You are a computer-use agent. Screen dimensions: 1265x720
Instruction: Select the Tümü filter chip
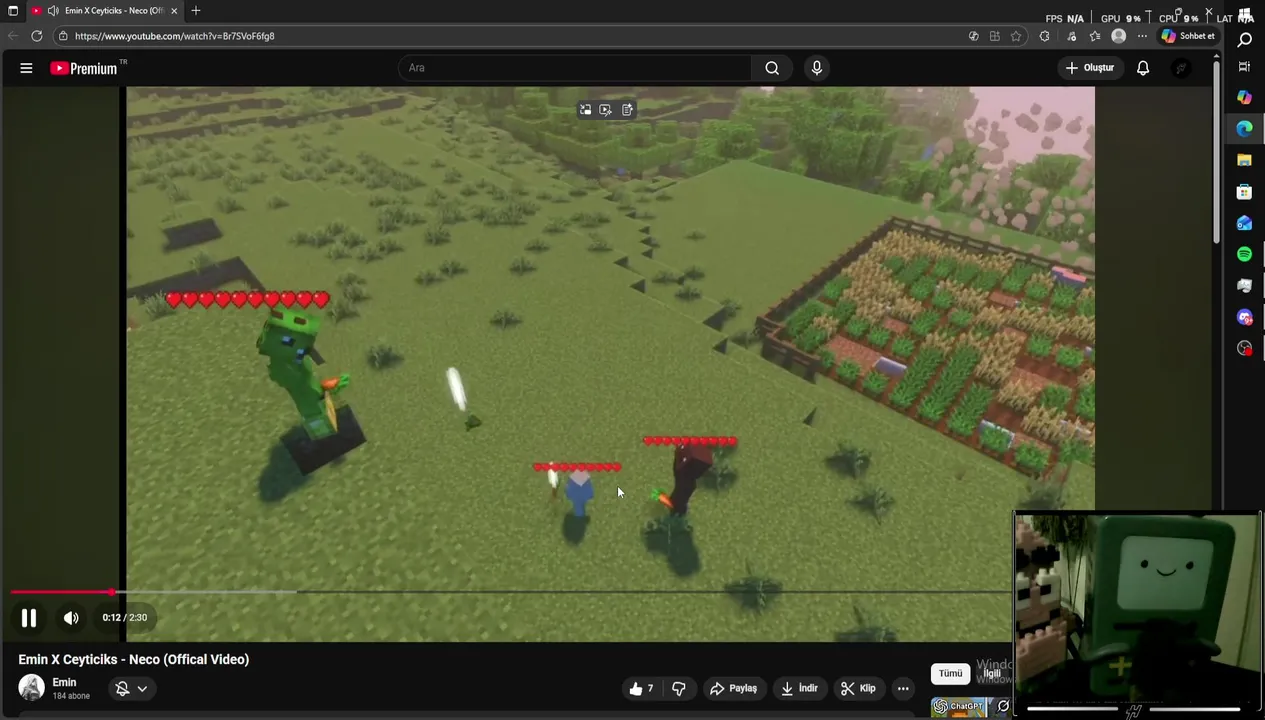[950, 673]
